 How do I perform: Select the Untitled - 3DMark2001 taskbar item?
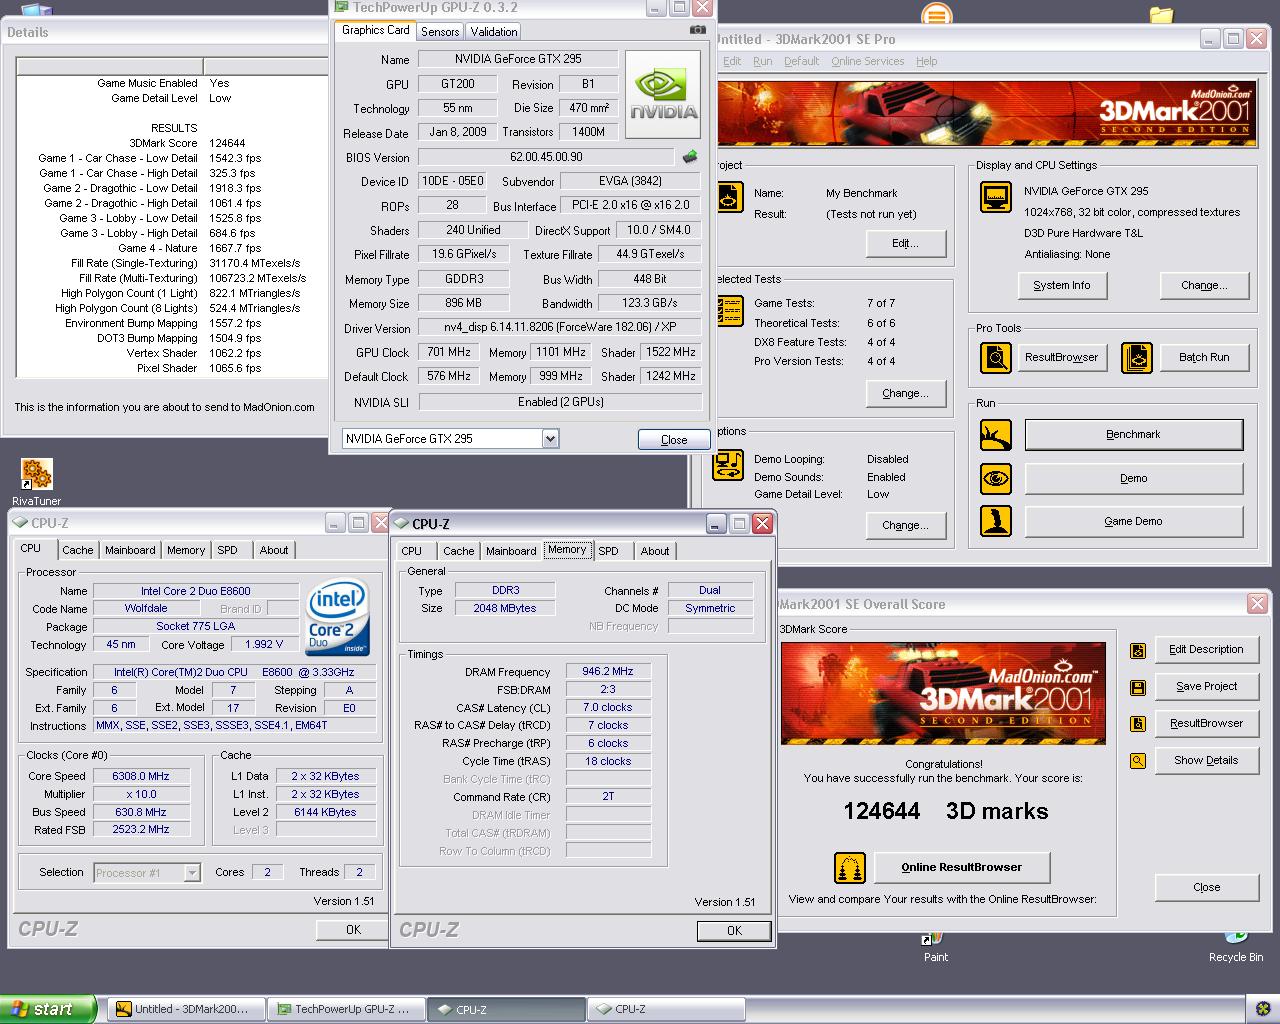click(186, 1010)
